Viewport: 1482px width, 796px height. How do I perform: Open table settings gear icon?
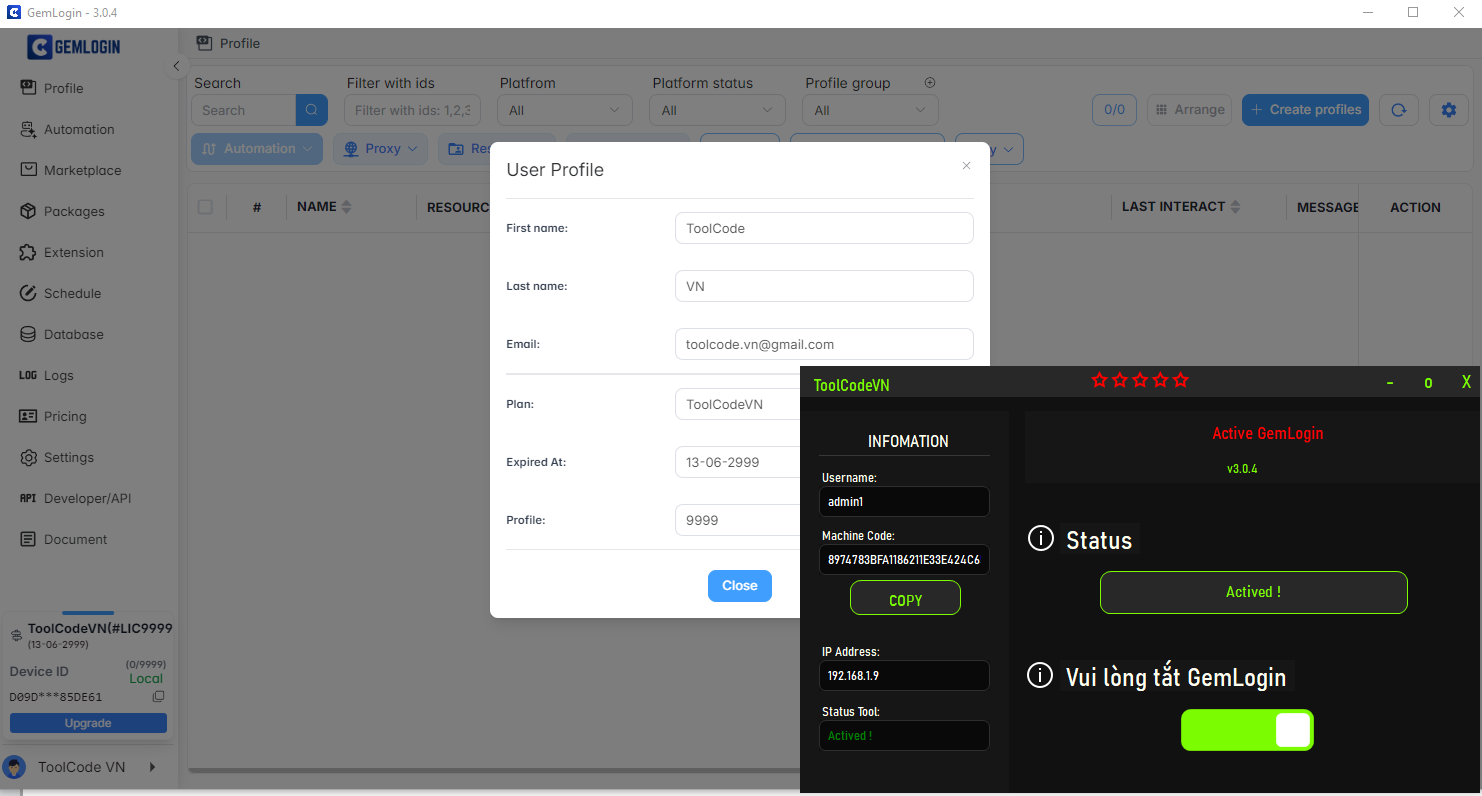pyautogui.click(x=1449, y=110)
